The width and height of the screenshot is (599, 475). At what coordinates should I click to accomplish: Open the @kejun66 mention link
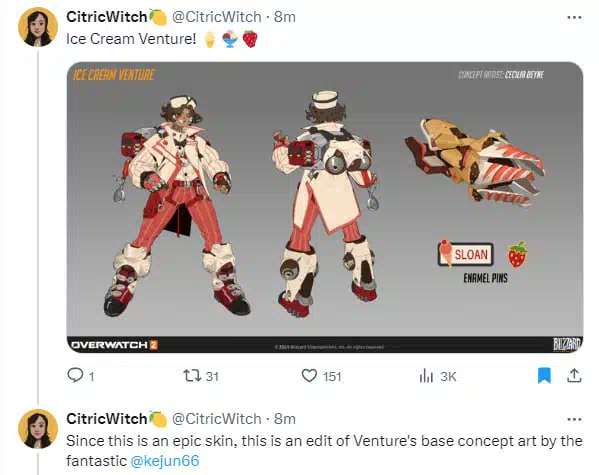coord(165,460)
